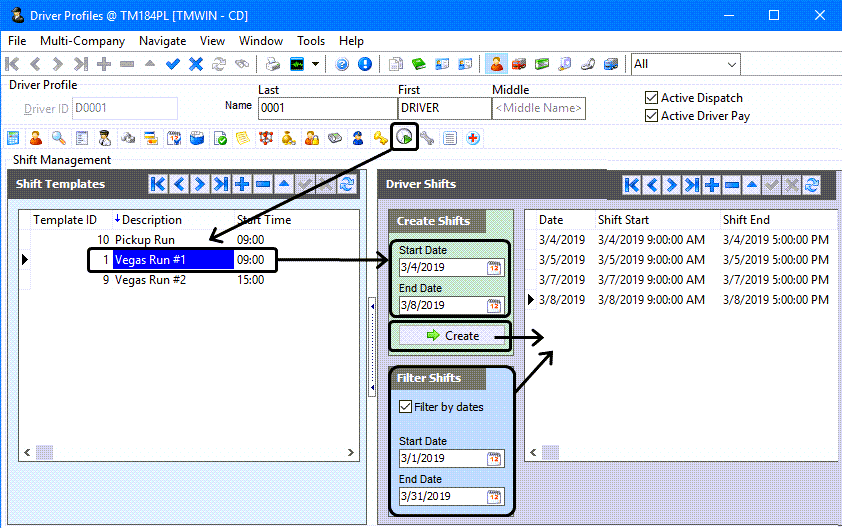842x528 pixels.
Task: Open the Create Shifts Start Date calendar picker
Action: (493, 267)
